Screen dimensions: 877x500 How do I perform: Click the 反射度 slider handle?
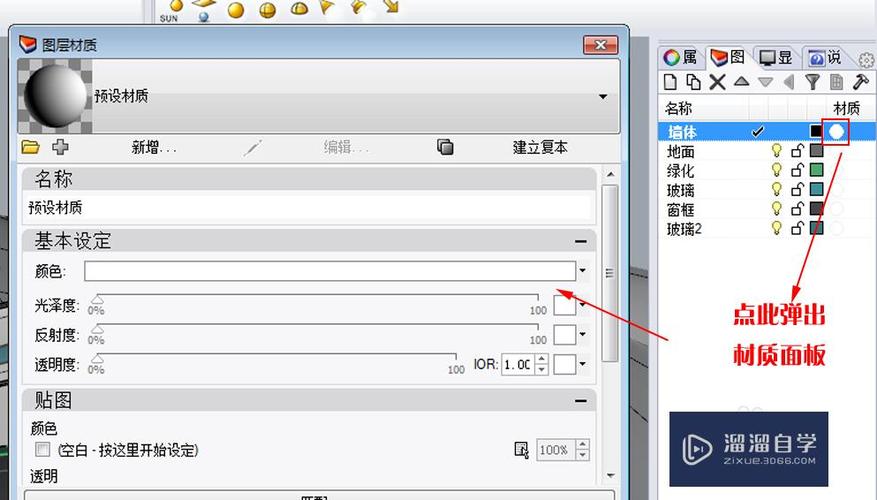(98, 328)
